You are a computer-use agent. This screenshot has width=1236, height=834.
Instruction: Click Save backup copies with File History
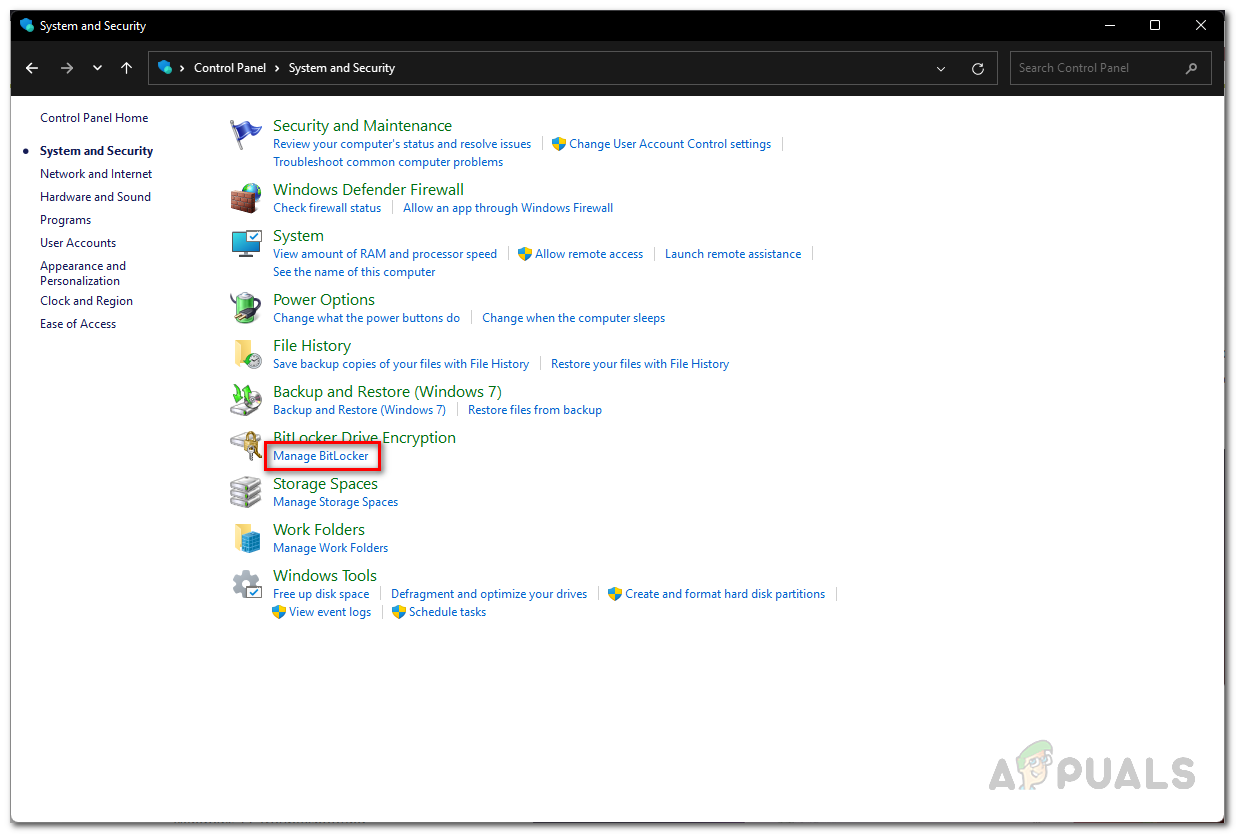click(401, 364)
